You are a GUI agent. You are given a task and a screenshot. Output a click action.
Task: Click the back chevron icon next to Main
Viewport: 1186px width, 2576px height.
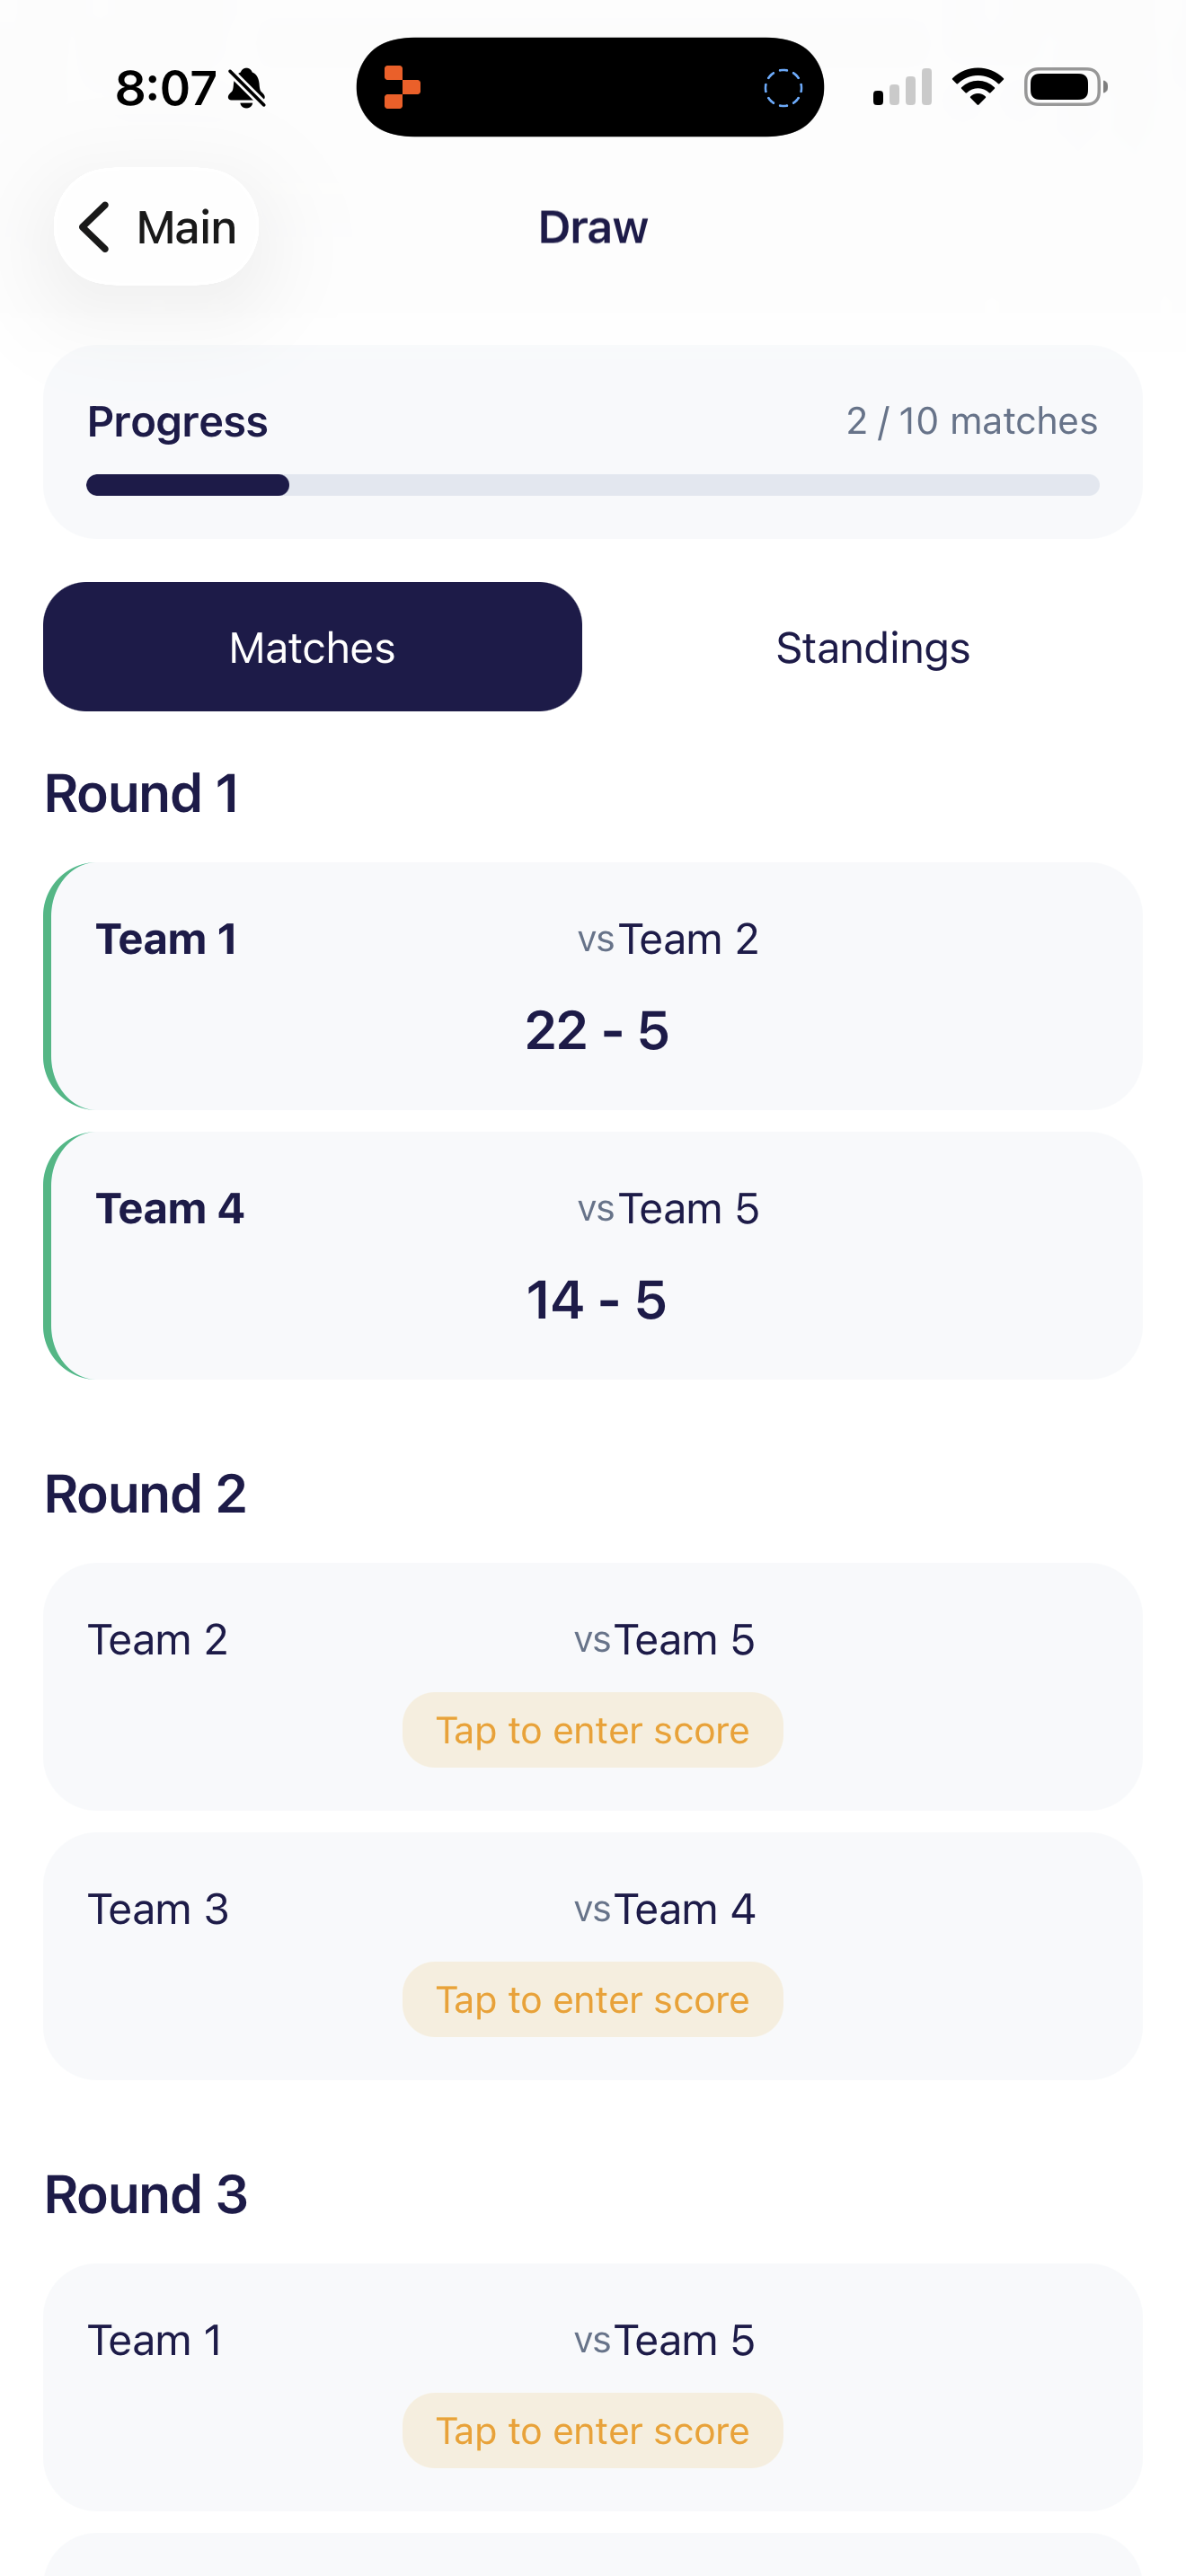(x=95, y=227)
